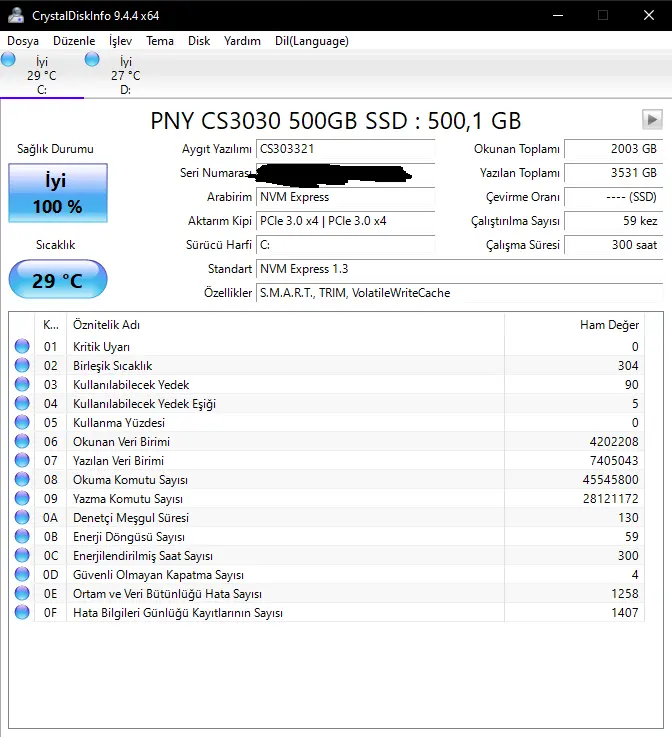The image size is (672, 737).
Task: Click the Özellikler field with S.M.A.R.T., TRIM
Action: [x=459, y=293]
